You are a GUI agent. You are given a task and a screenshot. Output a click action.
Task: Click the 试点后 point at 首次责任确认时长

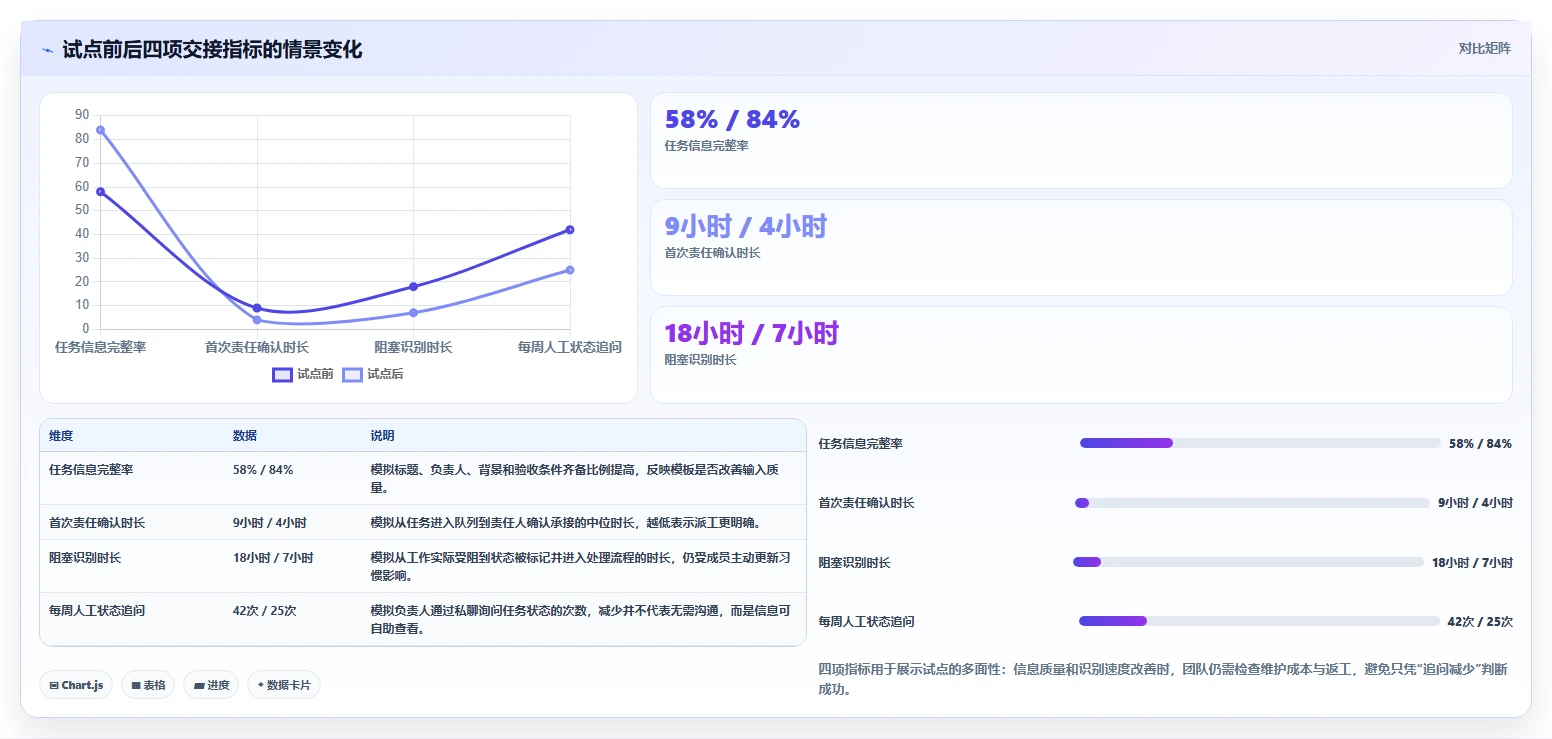(257, 320)
